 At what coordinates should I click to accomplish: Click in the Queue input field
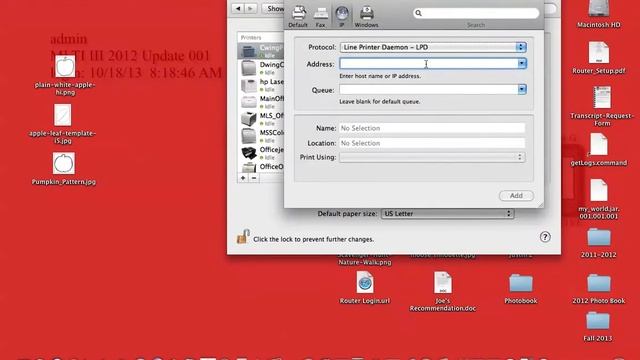(x=429, y=89)
